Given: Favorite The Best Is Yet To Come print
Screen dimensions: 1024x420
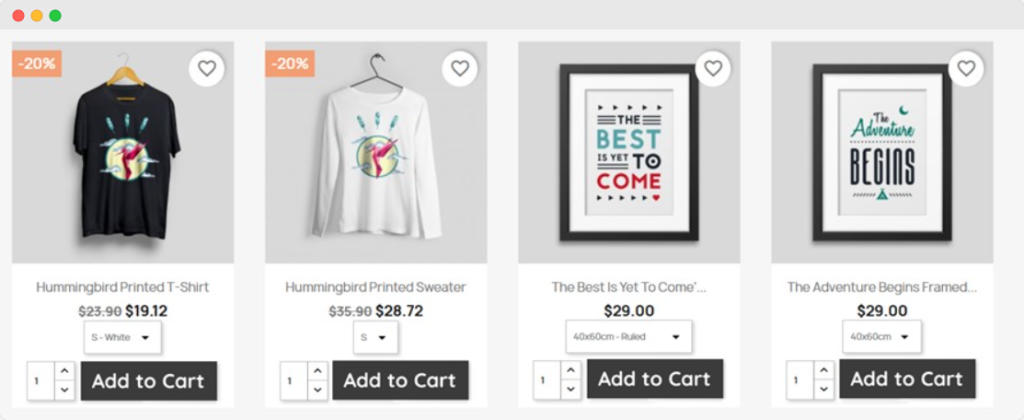Looking at the screenshot, I should (x=713, y=69).
